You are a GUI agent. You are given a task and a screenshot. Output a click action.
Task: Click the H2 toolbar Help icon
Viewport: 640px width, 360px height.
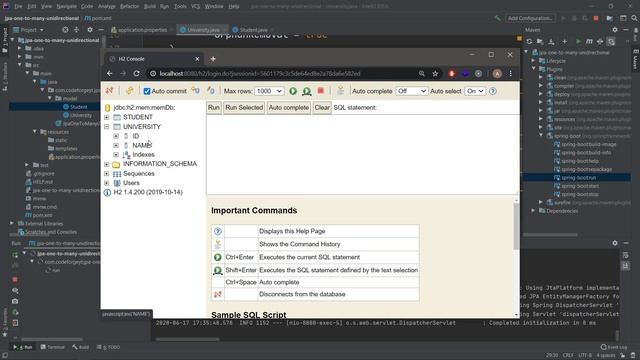coord(493,91)
